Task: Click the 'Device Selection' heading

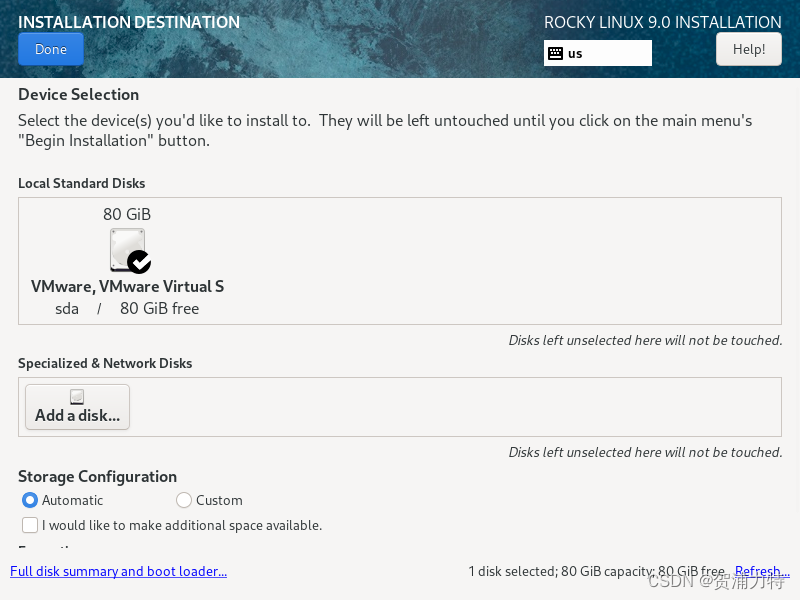Action: (79, 94)
